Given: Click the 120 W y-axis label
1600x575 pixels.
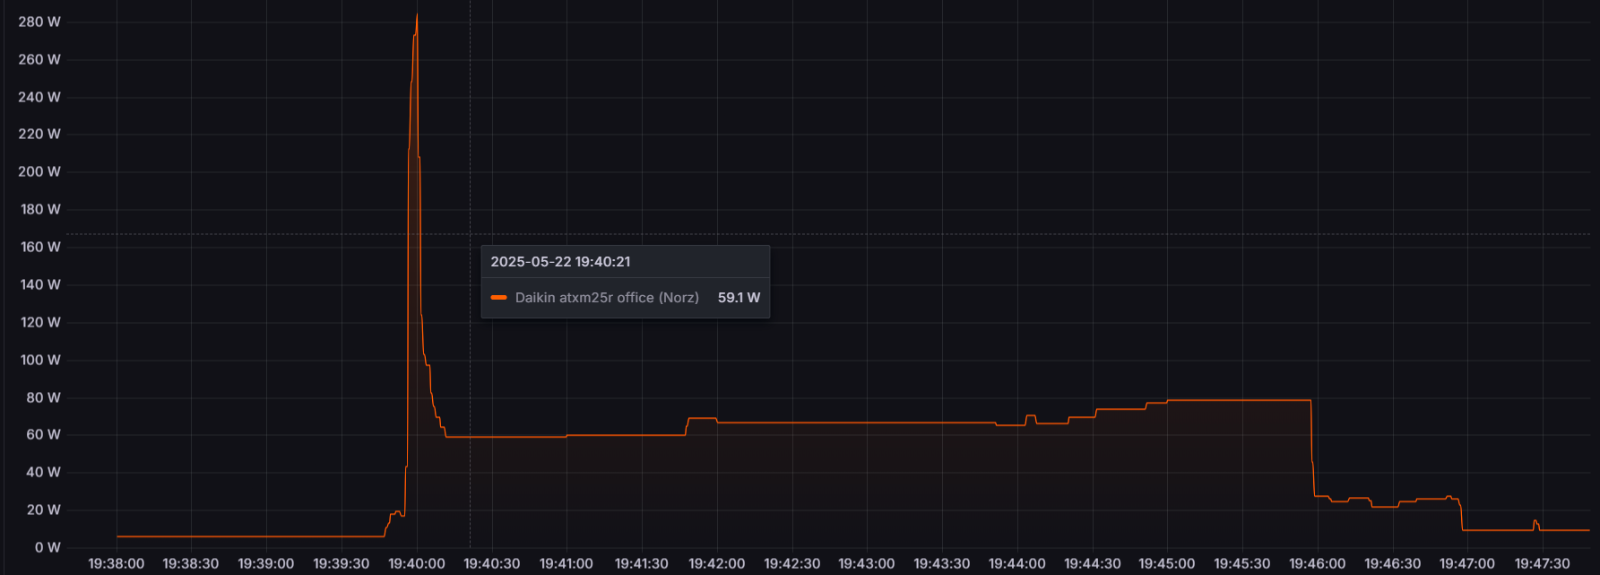Looking at the screenshot, I should [x=40, y=323].
